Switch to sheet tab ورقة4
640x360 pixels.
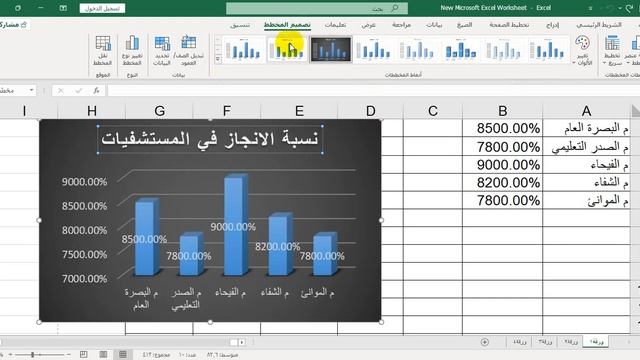point(519,342)
